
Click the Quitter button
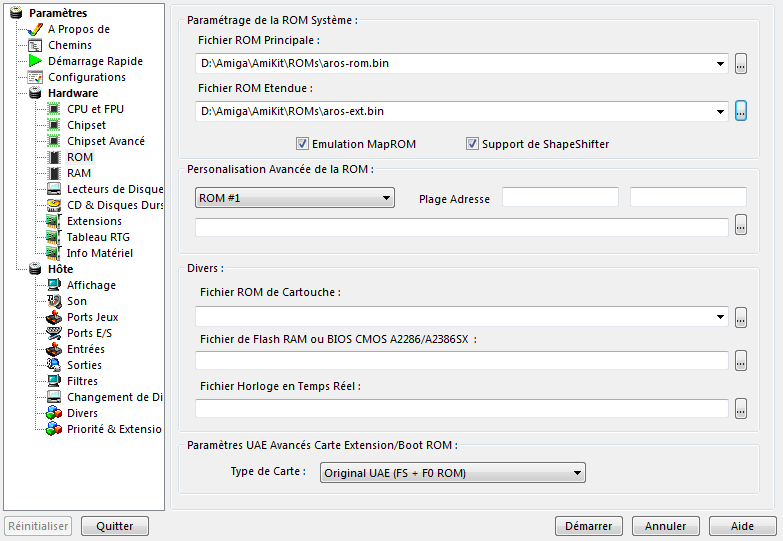click(115, 526)
